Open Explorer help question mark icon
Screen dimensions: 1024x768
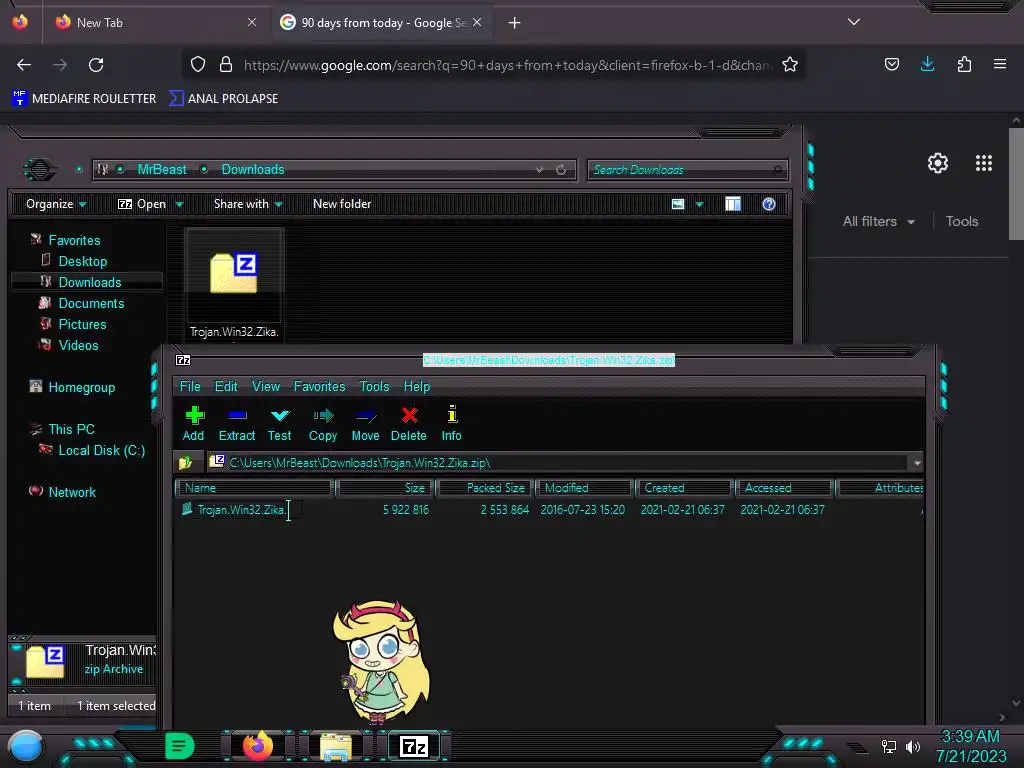tap(769, 204)
